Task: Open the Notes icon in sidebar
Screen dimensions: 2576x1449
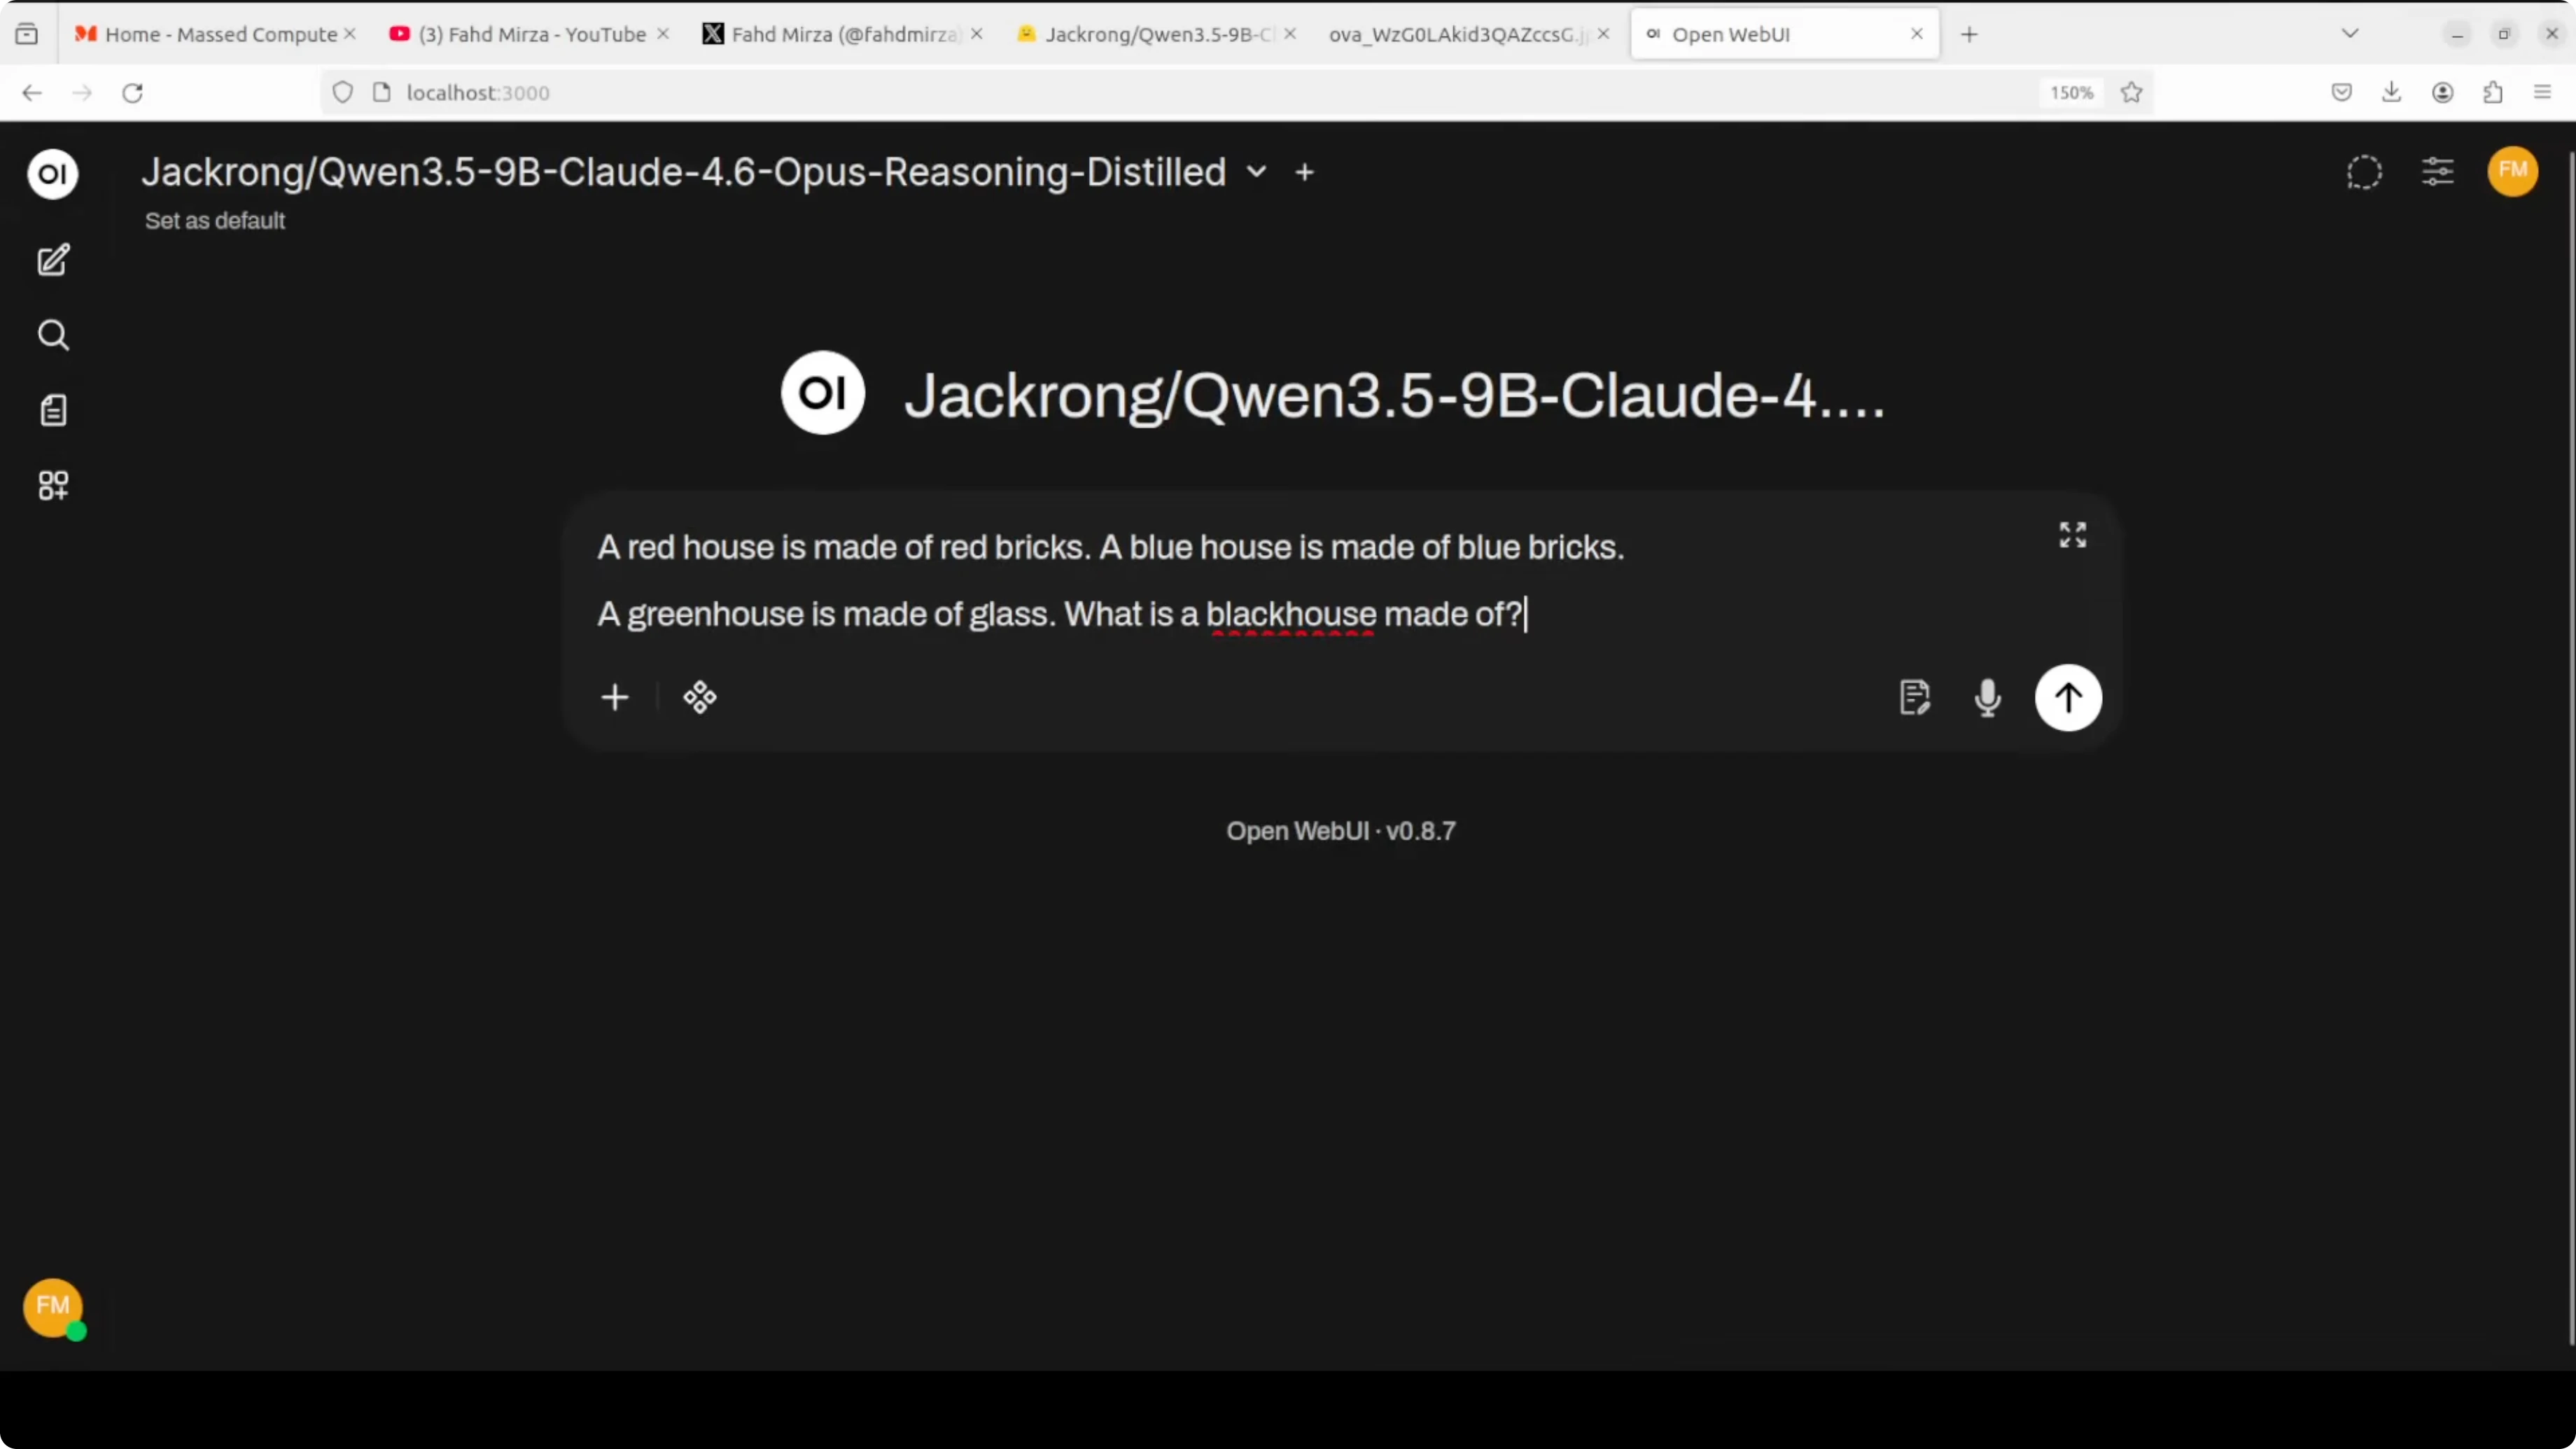Action: (x=53, y=410)
